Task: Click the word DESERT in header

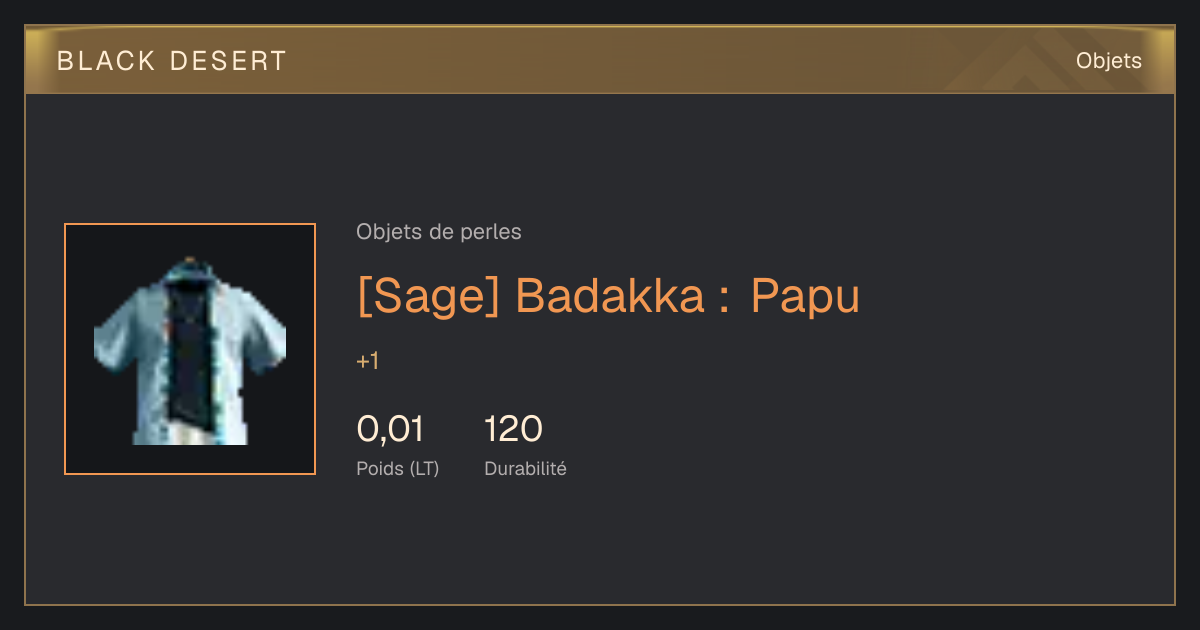Action: click(x=228, y=61)
